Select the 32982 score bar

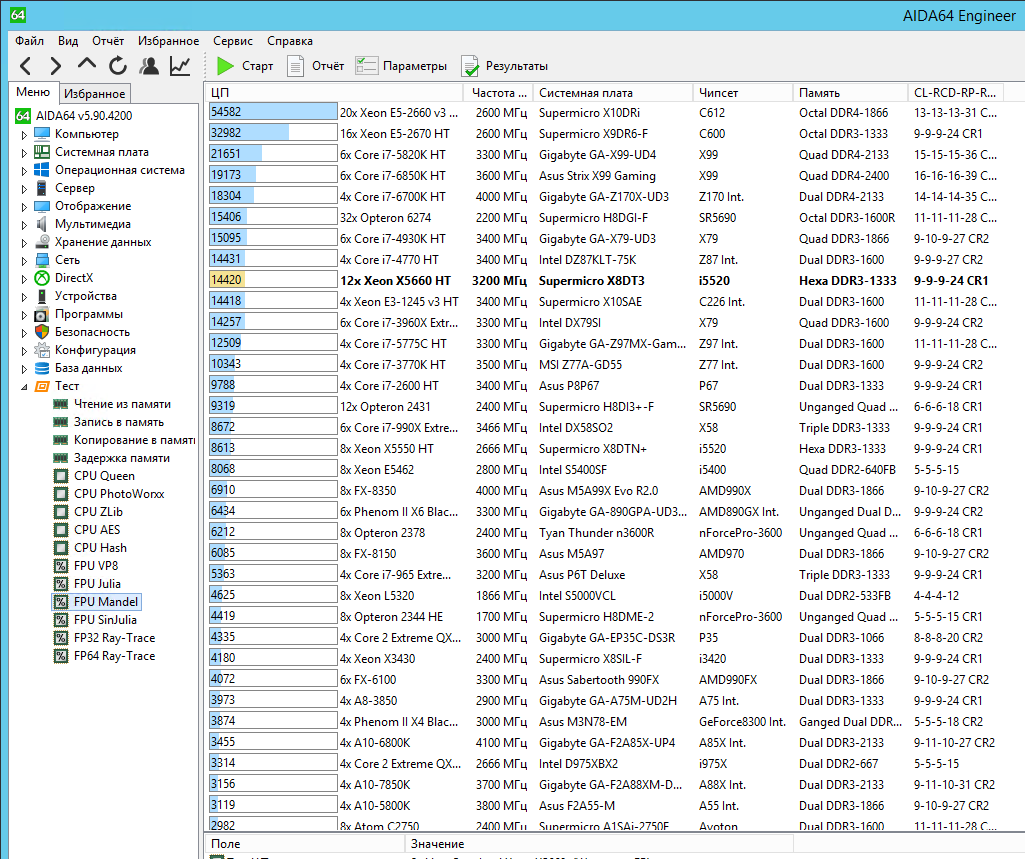273,133
